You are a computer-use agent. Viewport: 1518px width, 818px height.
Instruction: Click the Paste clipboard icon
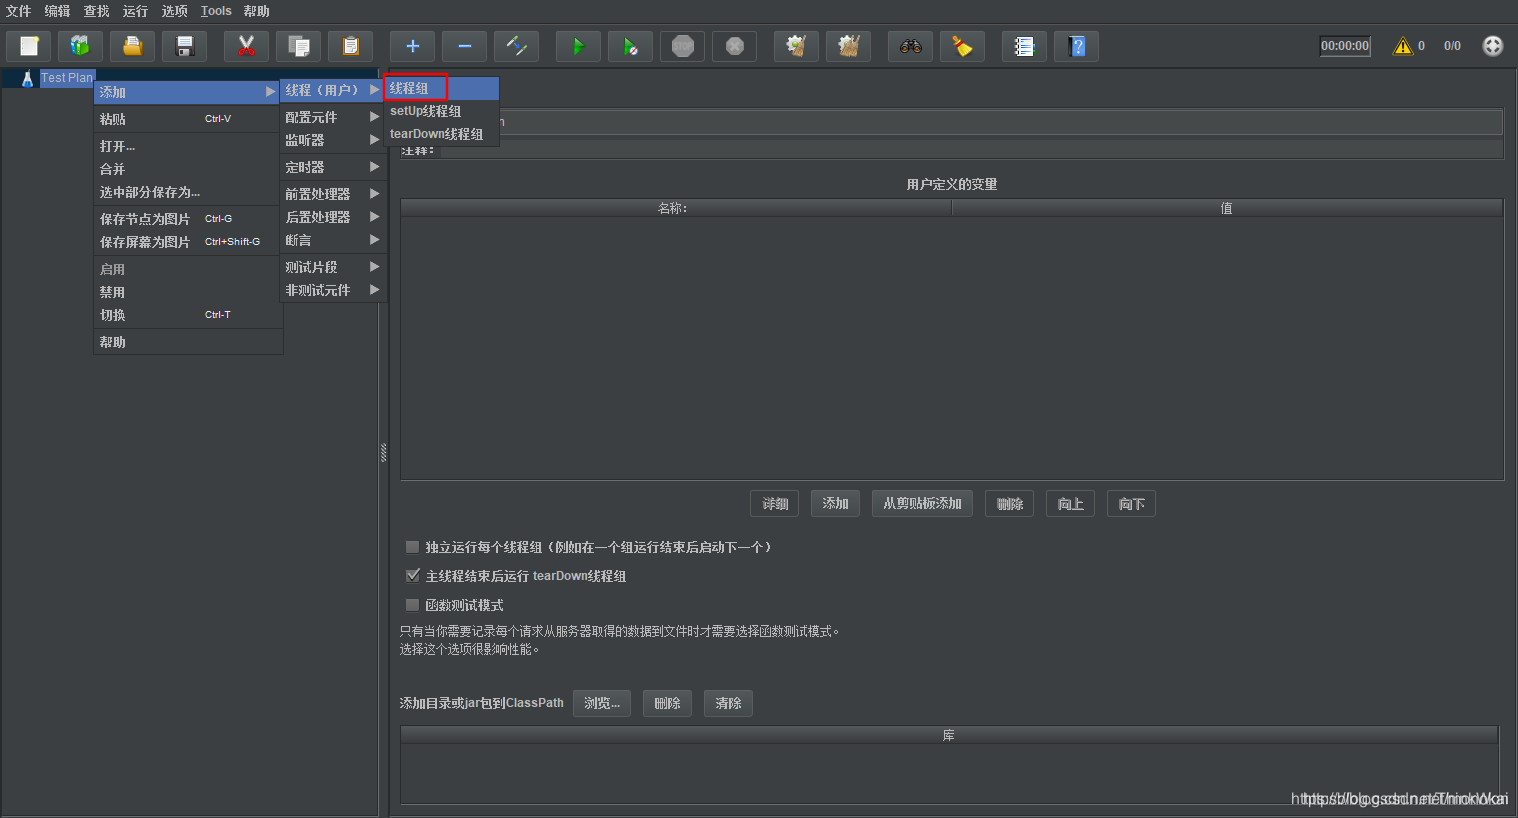coord(350,46)
